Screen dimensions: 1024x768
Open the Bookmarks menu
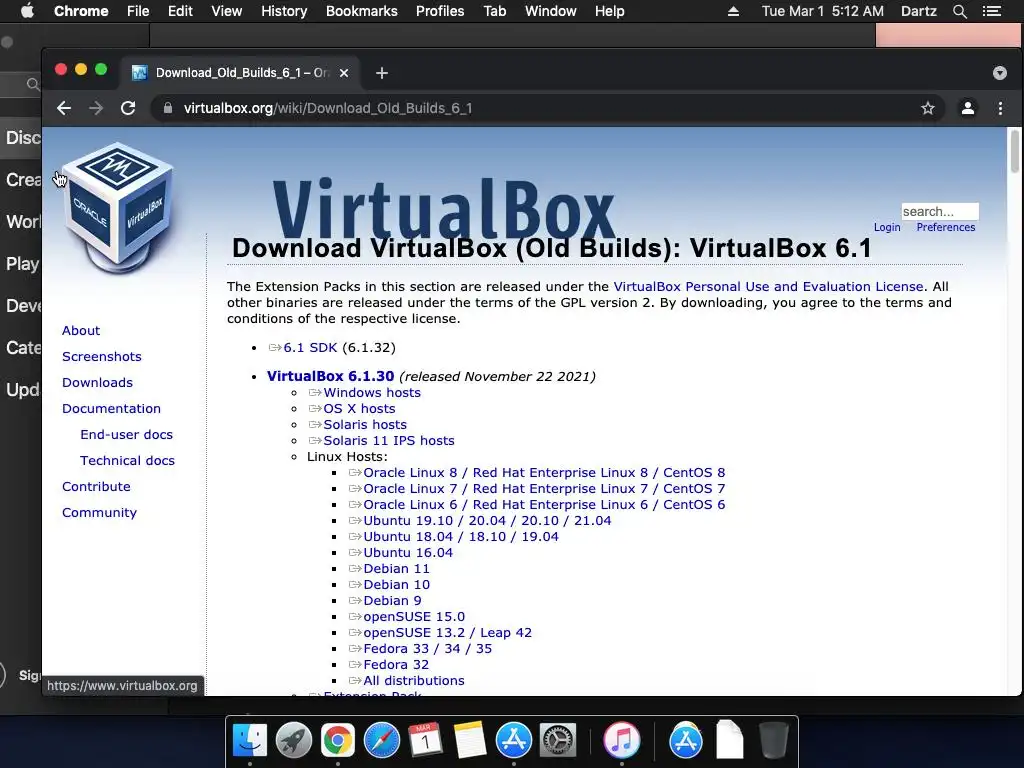362,11
